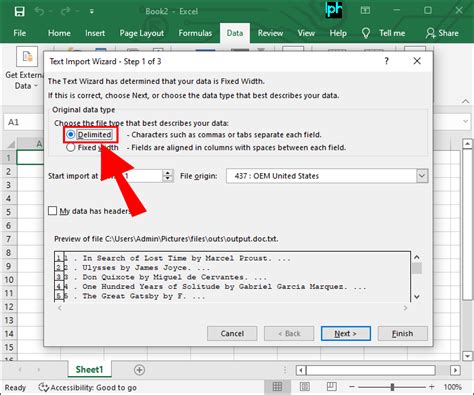Click the wizard Help question mark
474x395 pixels.
point(386,61)
